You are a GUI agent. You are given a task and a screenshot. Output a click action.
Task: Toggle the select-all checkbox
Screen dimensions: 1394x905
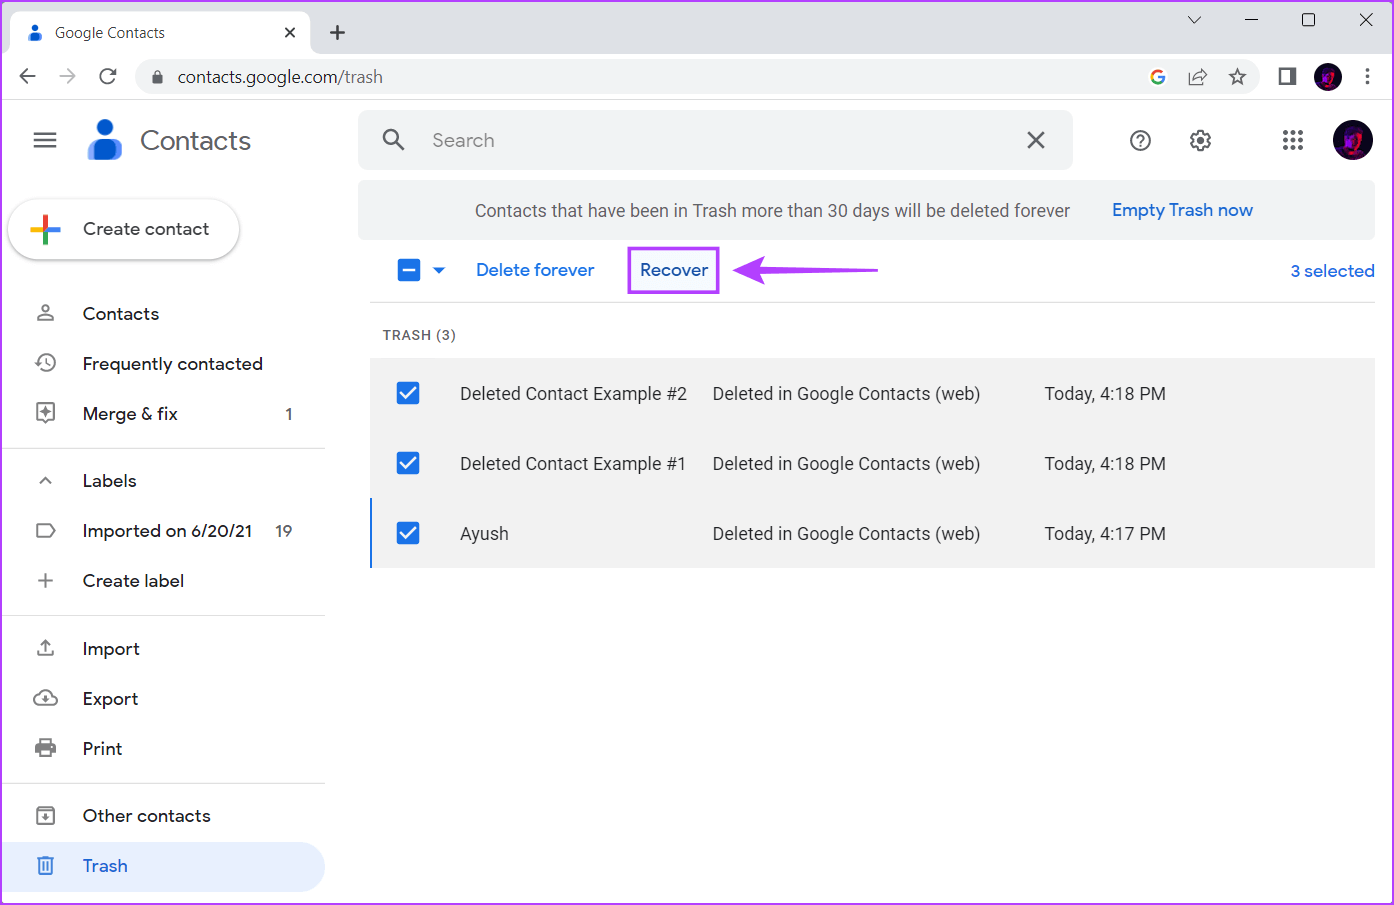(x=409, y=270)
